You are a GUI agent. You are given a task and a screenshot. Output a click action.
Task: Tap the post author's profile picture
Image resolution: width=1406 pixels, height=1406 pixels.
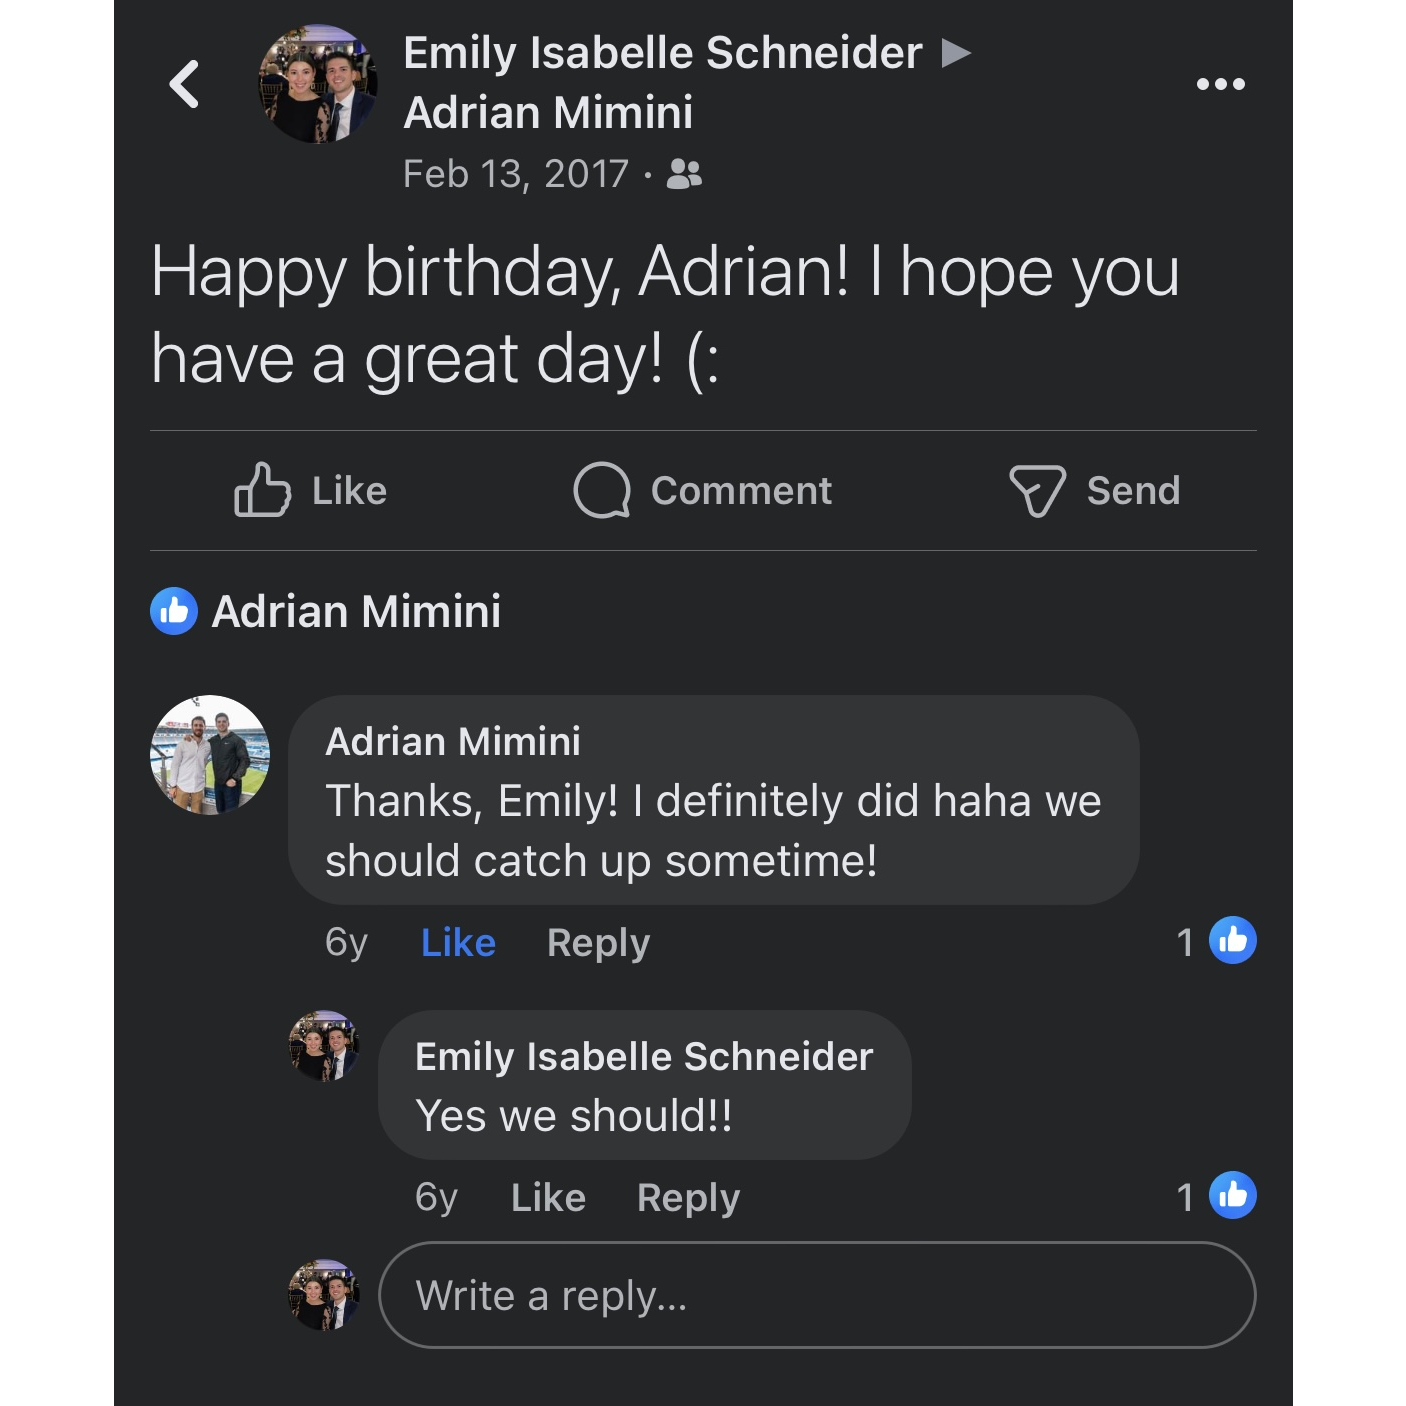tap(318, 84)
